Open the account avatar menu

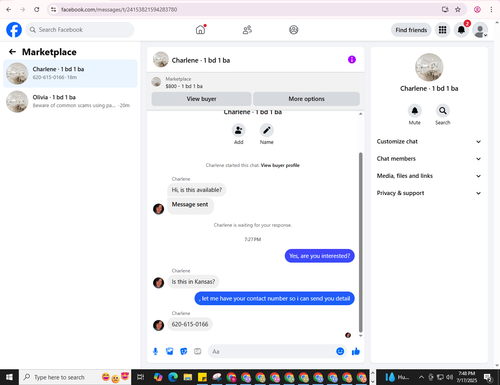click(480, 30)
